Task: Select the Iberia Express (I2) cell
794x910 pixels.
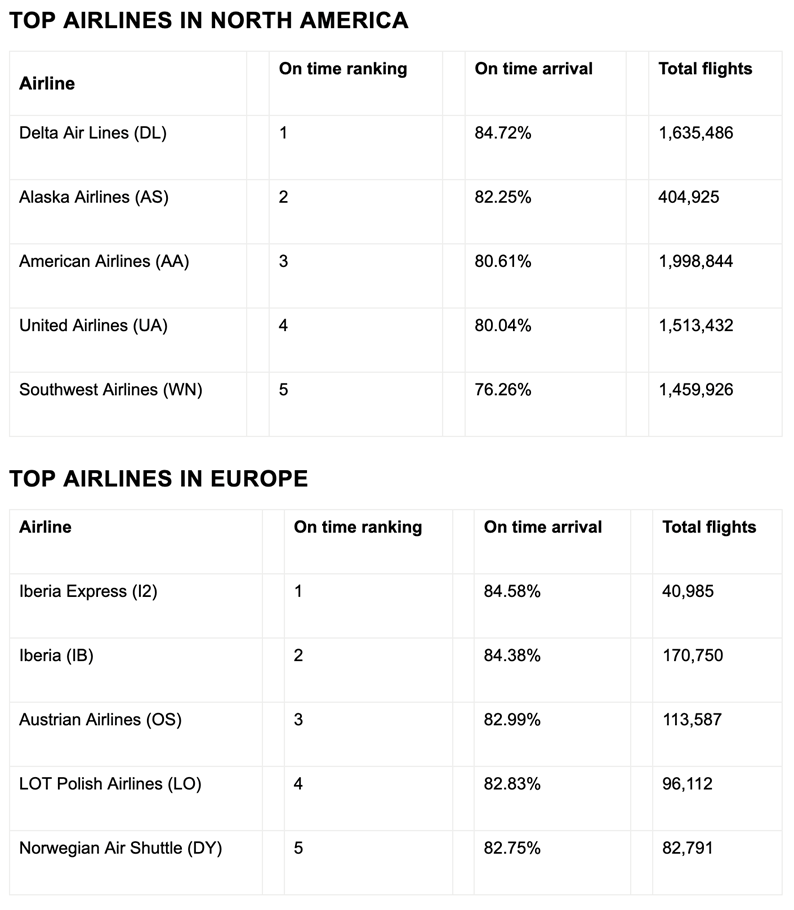Action: 88,591
